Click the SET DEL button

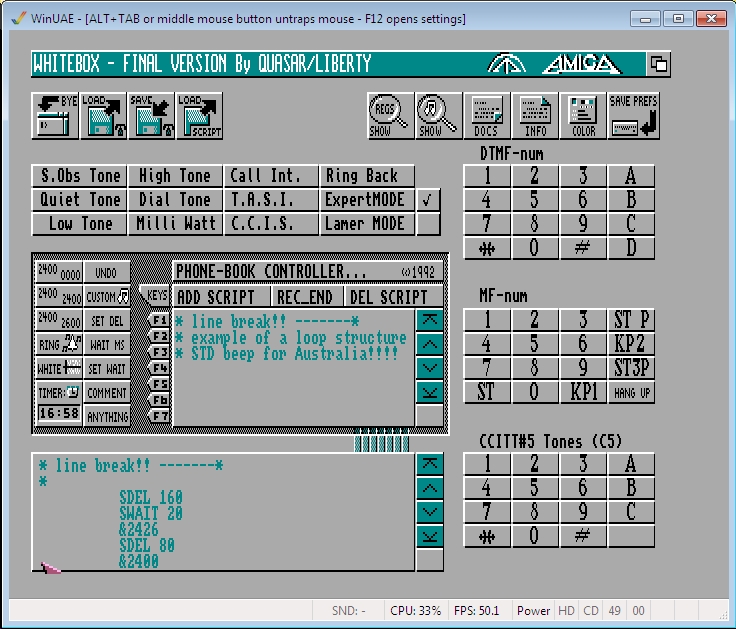(107, 320)
